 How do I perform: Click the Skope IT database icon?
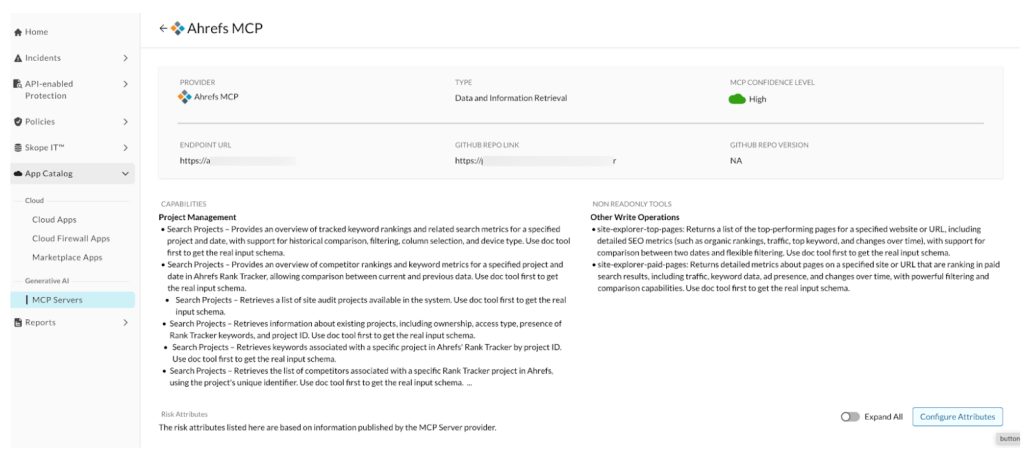(x=18, y=148)
